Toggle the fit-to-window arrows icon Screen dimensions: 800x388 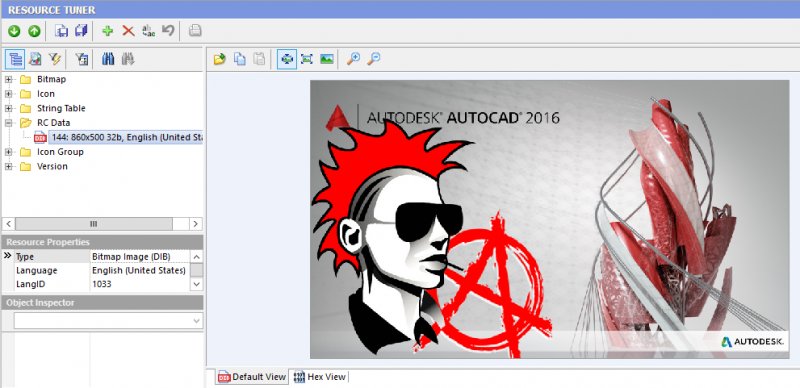(287, 59)
